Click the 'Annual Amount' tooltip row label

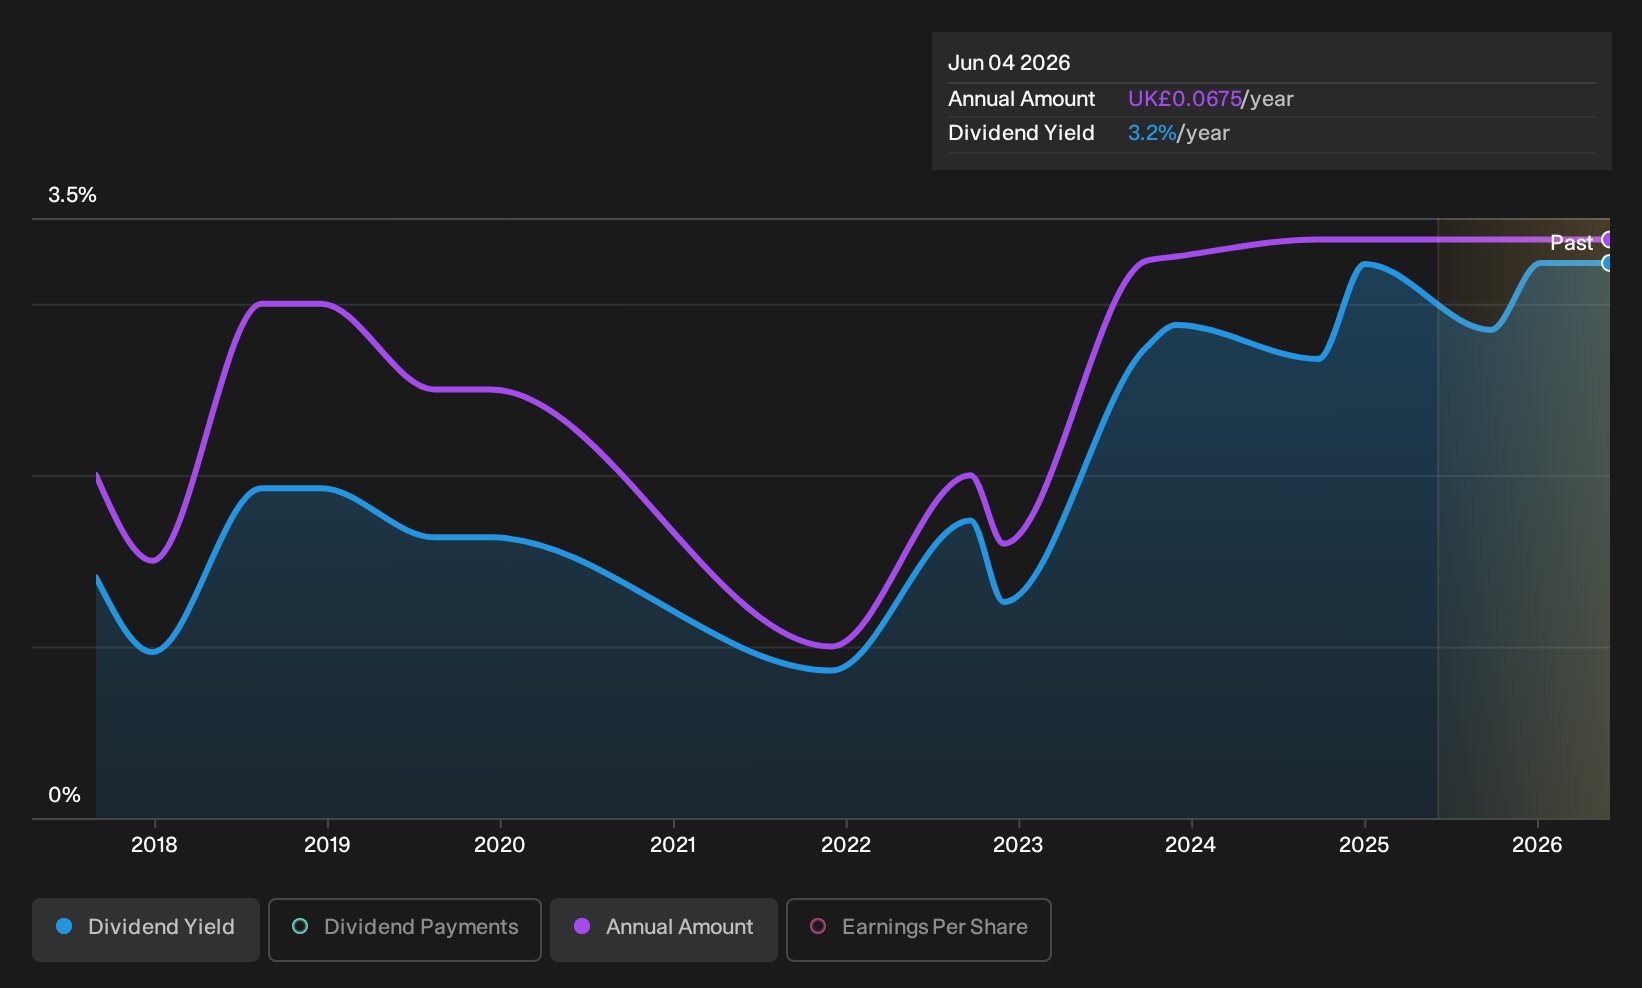[1021, 99]
